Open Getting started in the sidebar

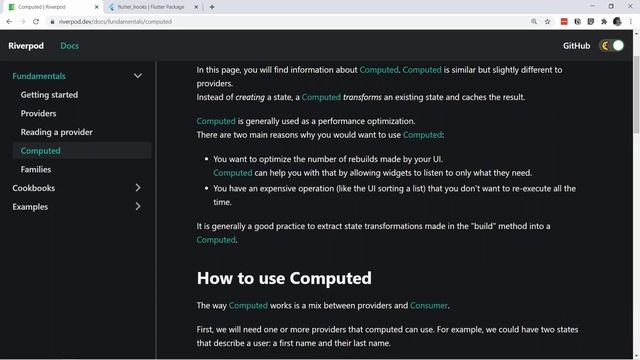point(49,95)
